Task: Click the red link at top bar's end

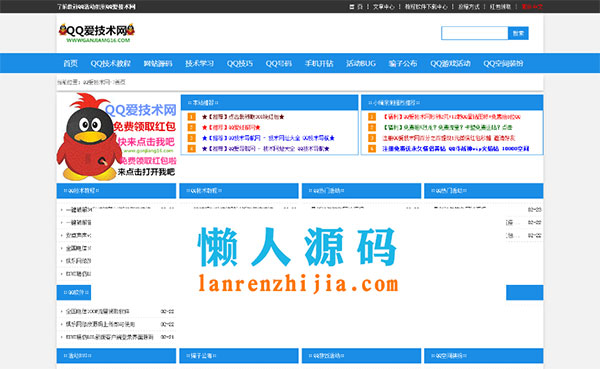Action: click(532, 7)
